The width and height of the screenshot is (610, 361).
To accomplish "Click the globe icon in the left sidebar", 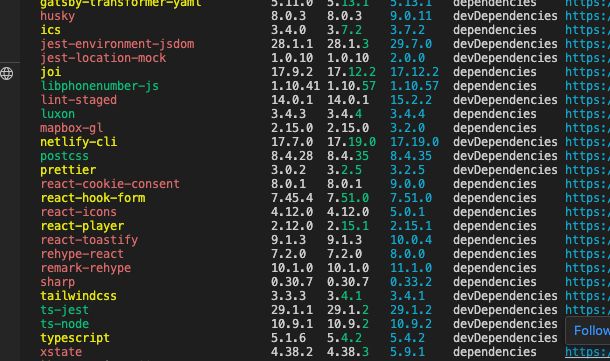I will tap(7, 73).
